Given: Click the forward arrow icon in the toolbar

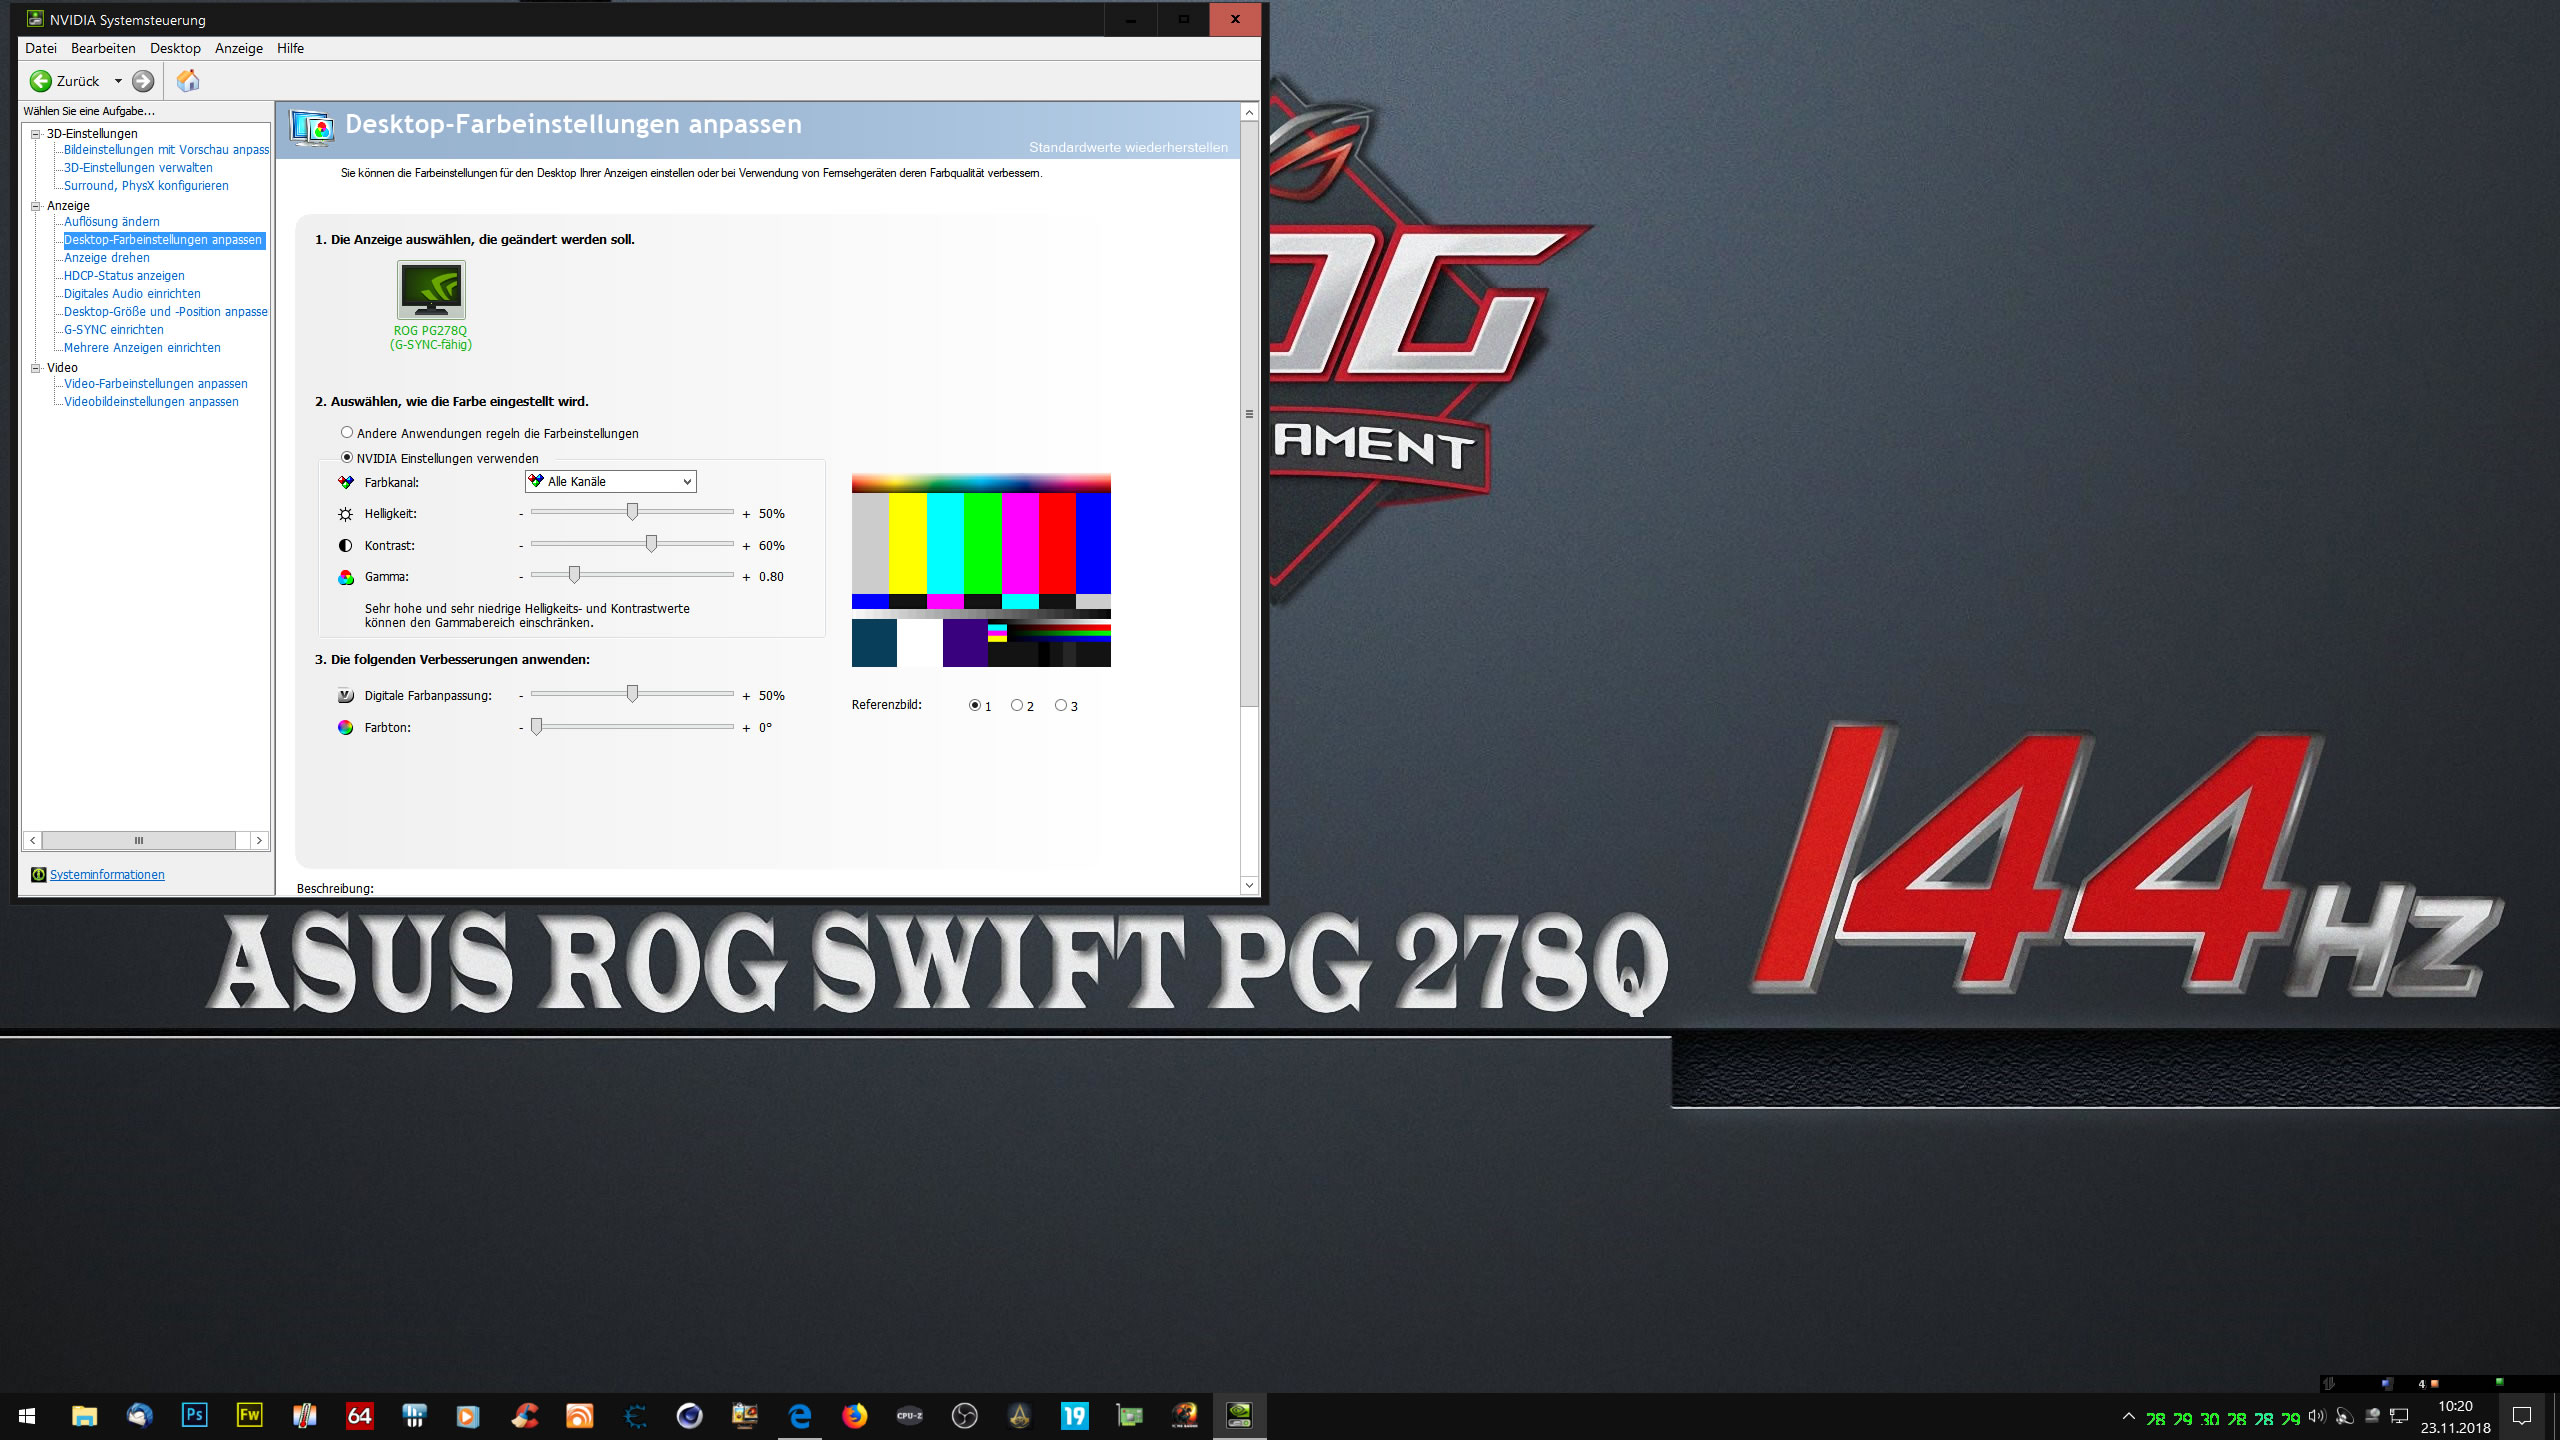Looking at the screenshot, I should point(143,81).
